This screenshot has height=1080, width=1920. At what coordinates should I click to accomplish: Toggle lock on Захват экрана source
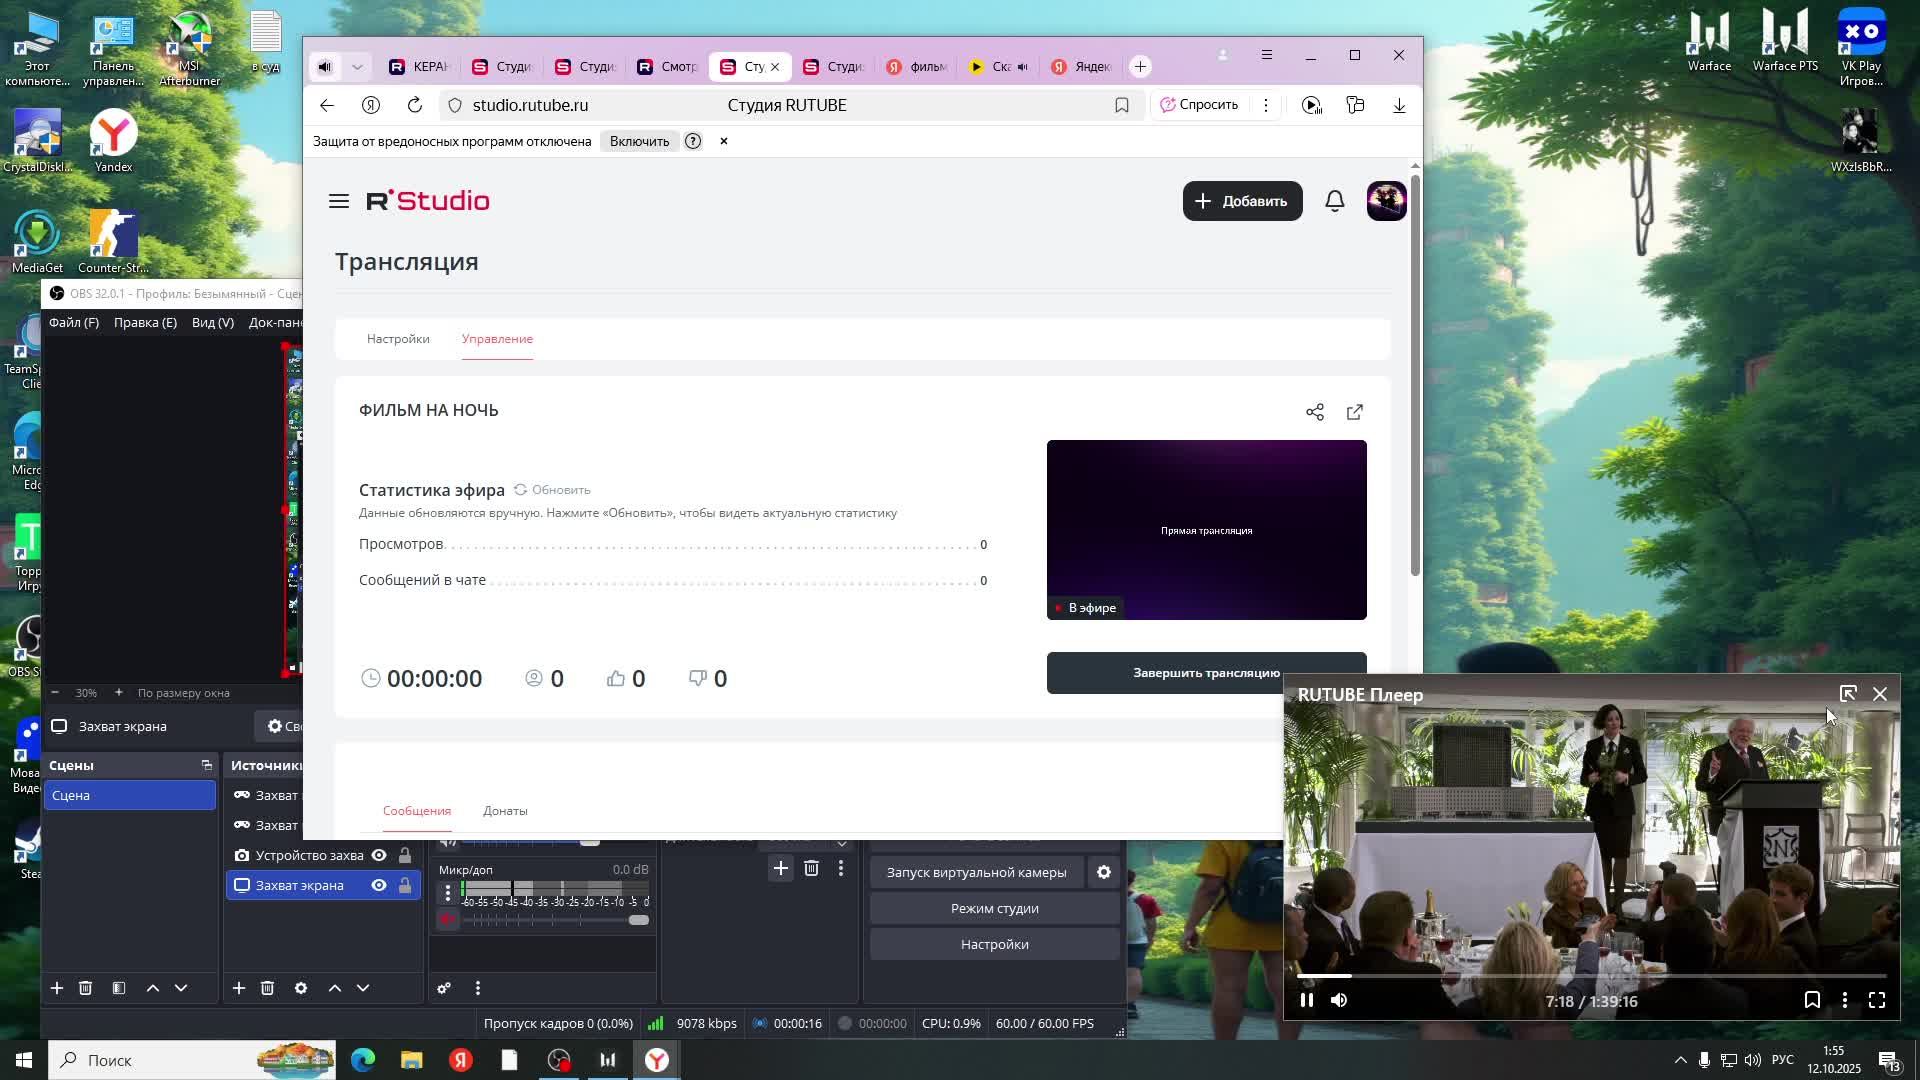(x=405, y=885)
